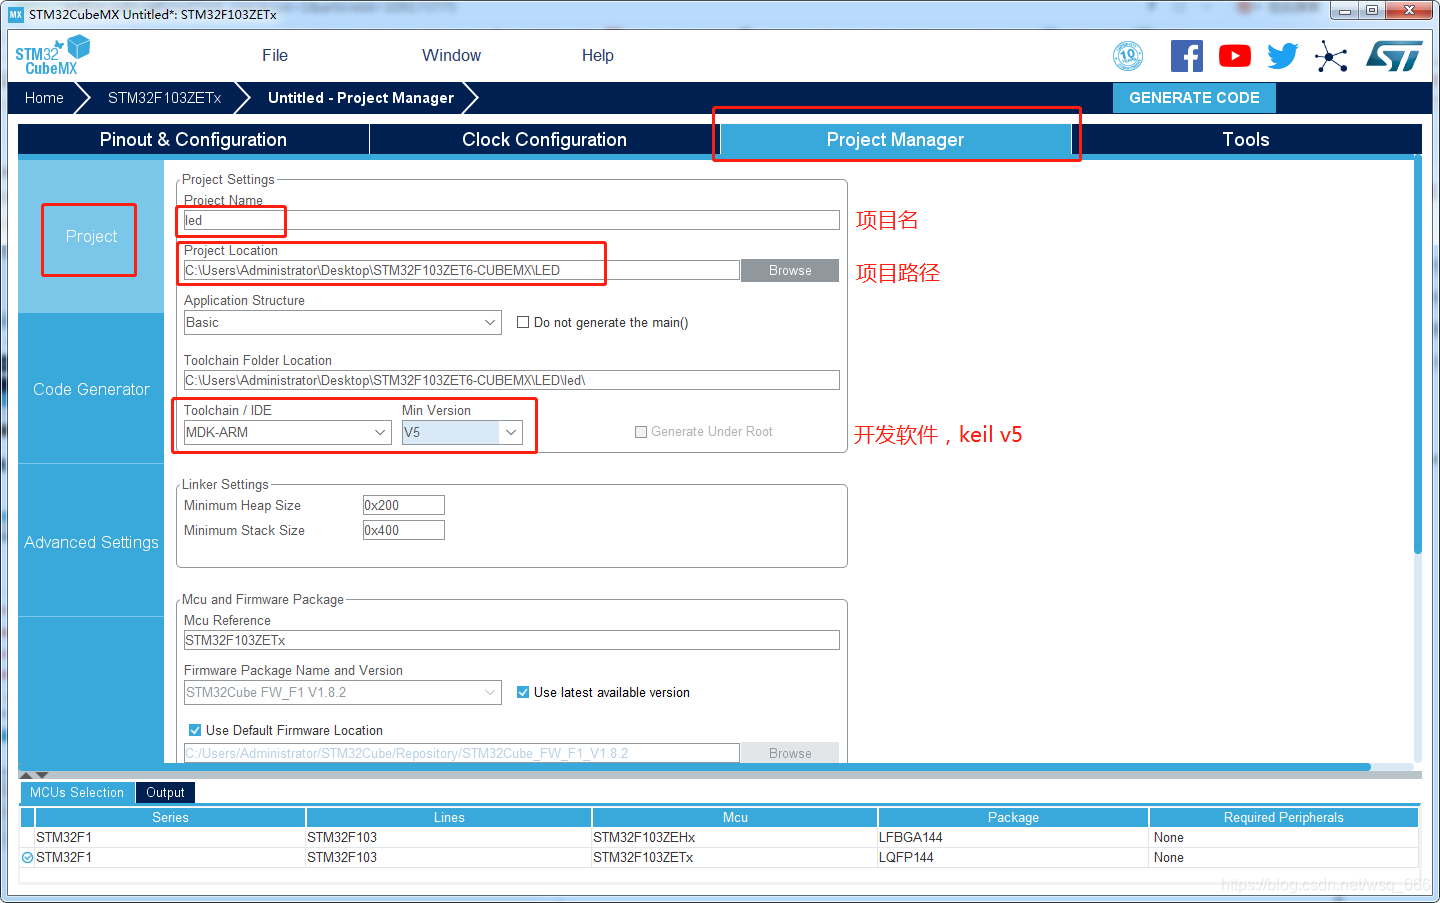Screen dimensions: 1440x903
Task: Select the Project Manager tab
Action: pos(895,140)
